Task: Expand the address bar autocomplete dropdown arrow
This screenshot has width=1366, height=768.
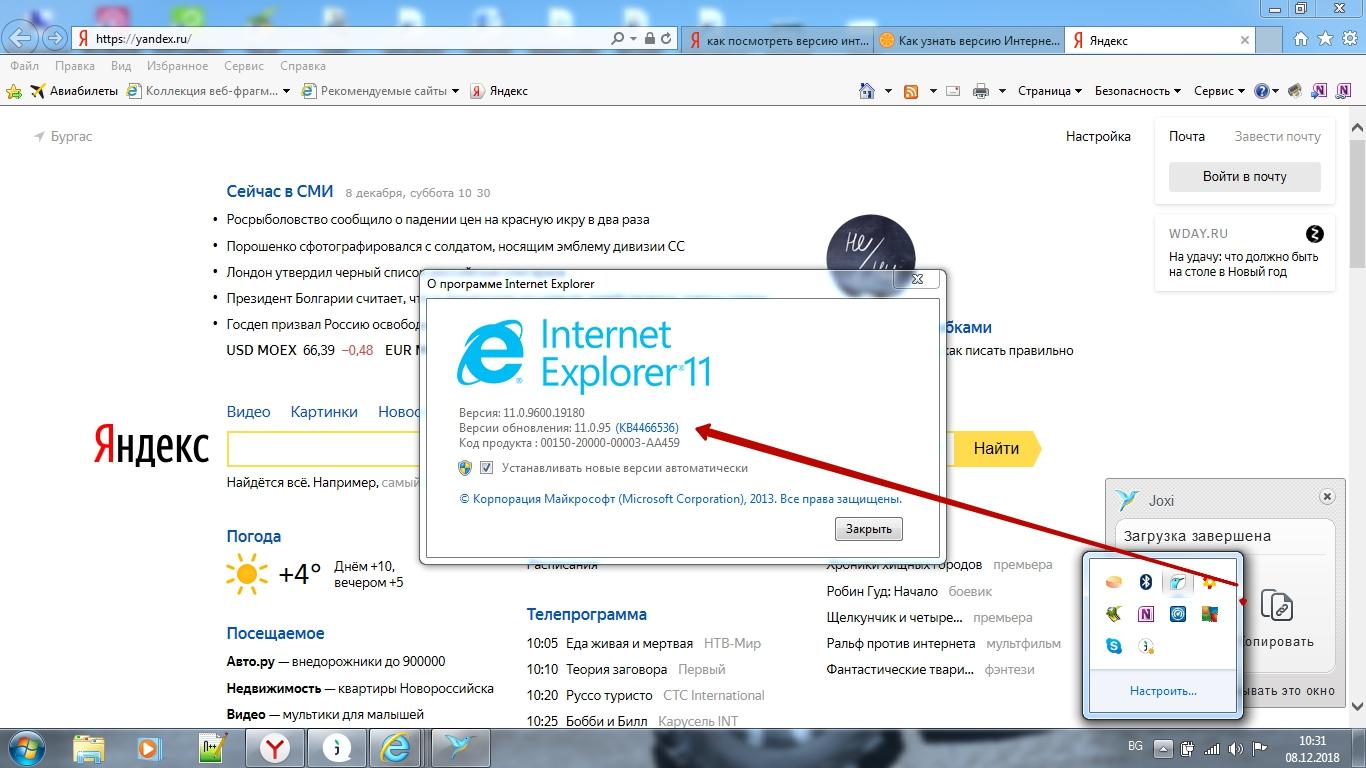Action: coord(633,39)
